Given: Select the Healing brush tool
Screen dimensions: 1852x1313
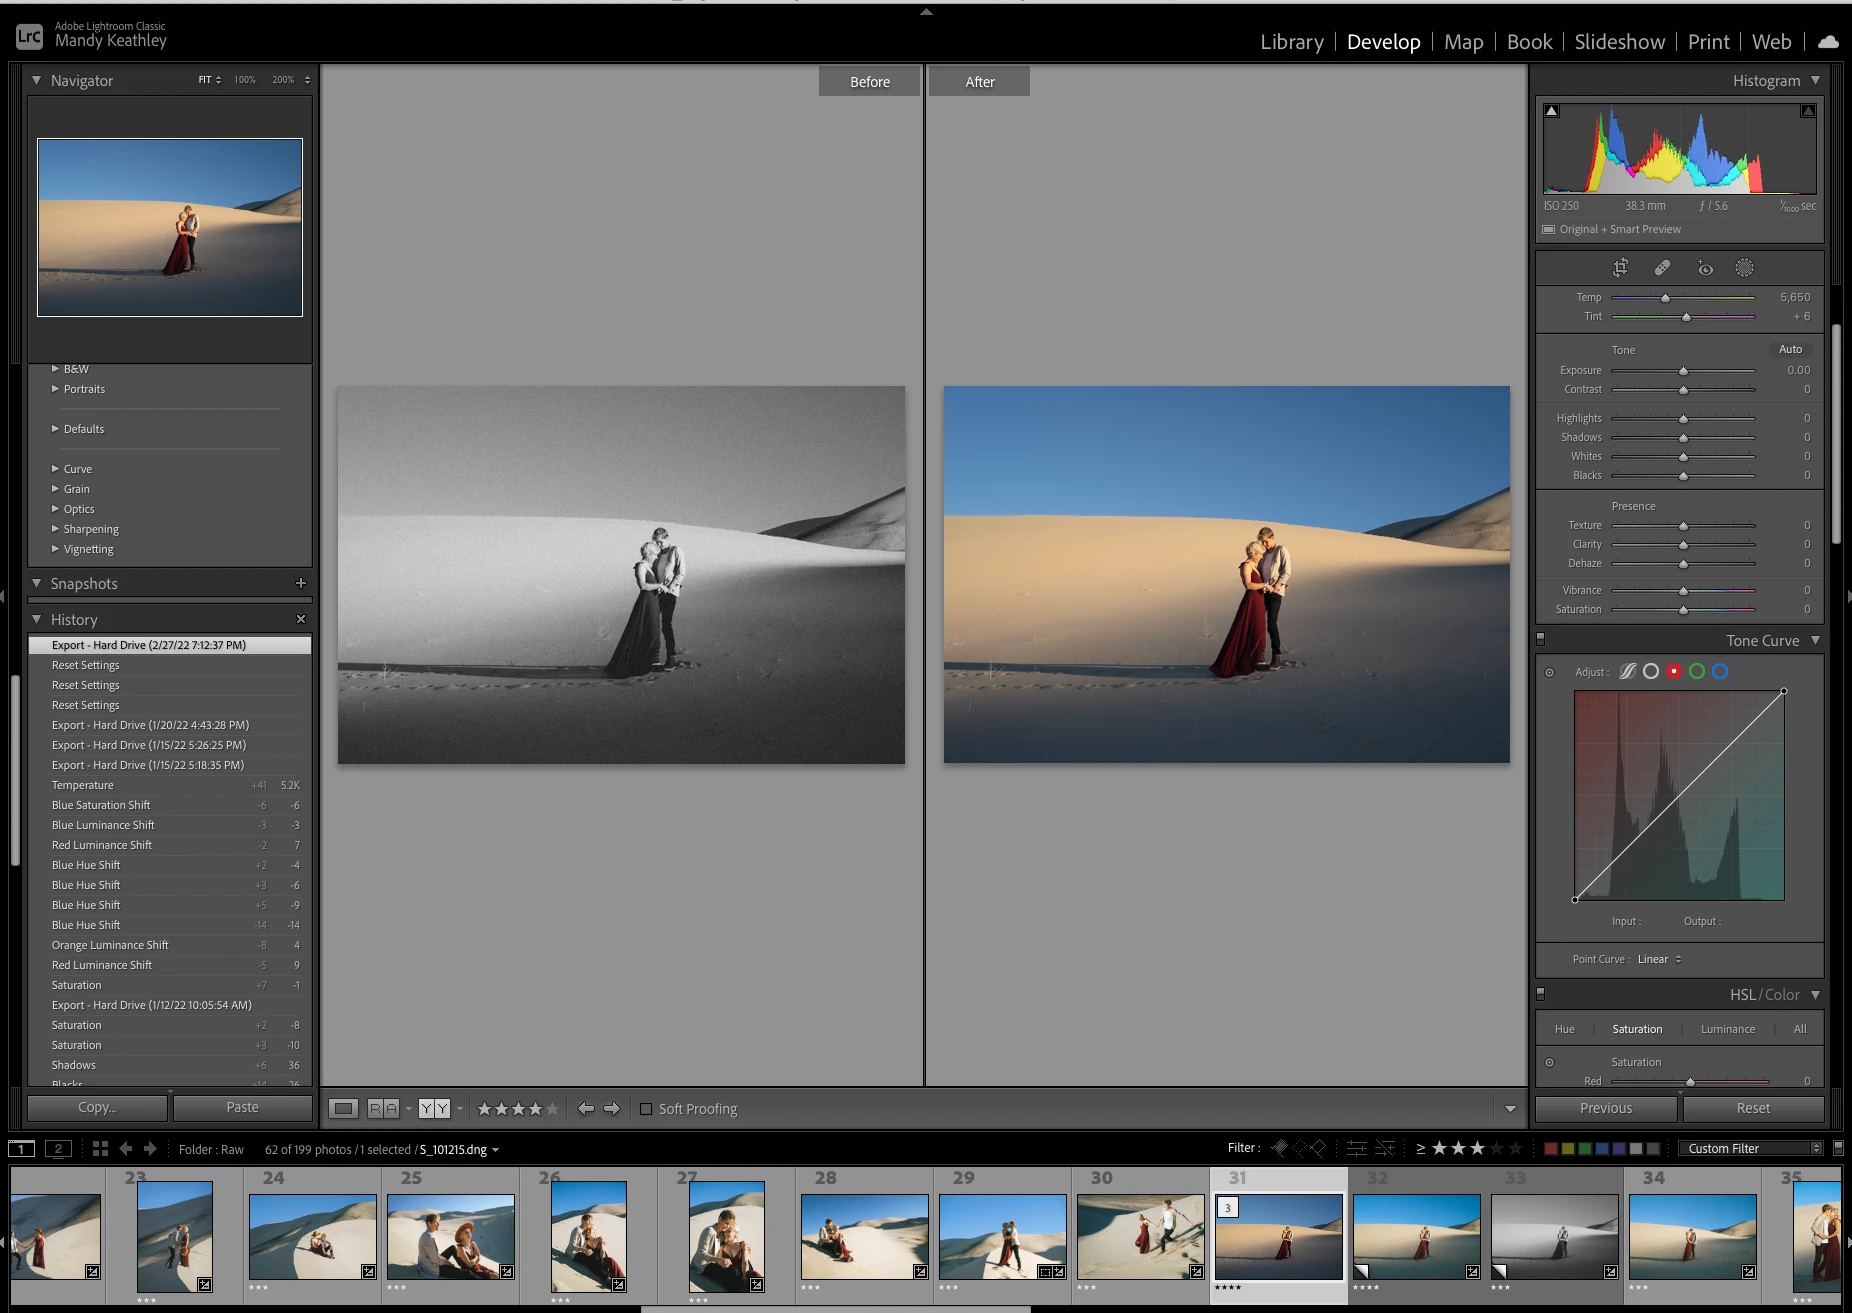Looking at the screenshot, I should point(1662,267).
